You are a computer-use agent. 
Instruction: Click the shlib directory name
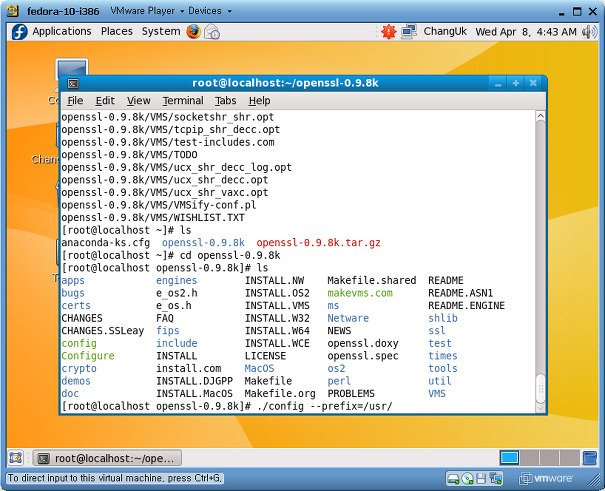(x=443, y=318)
